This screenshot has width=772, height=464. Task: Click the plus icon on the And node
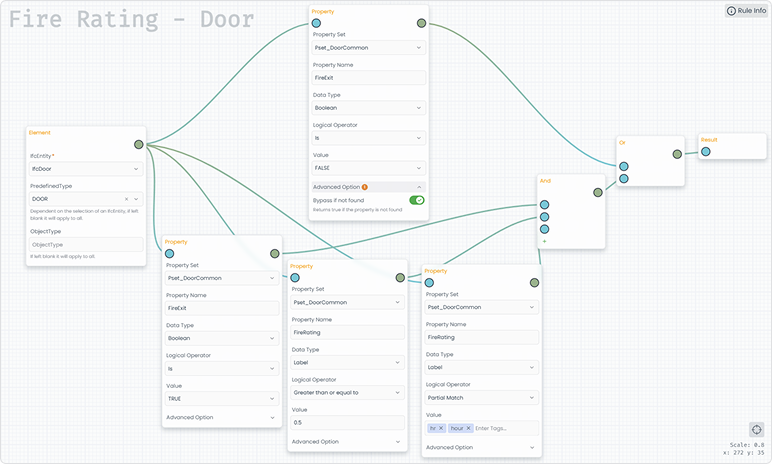pyautogui.click(x=544, y=241)
